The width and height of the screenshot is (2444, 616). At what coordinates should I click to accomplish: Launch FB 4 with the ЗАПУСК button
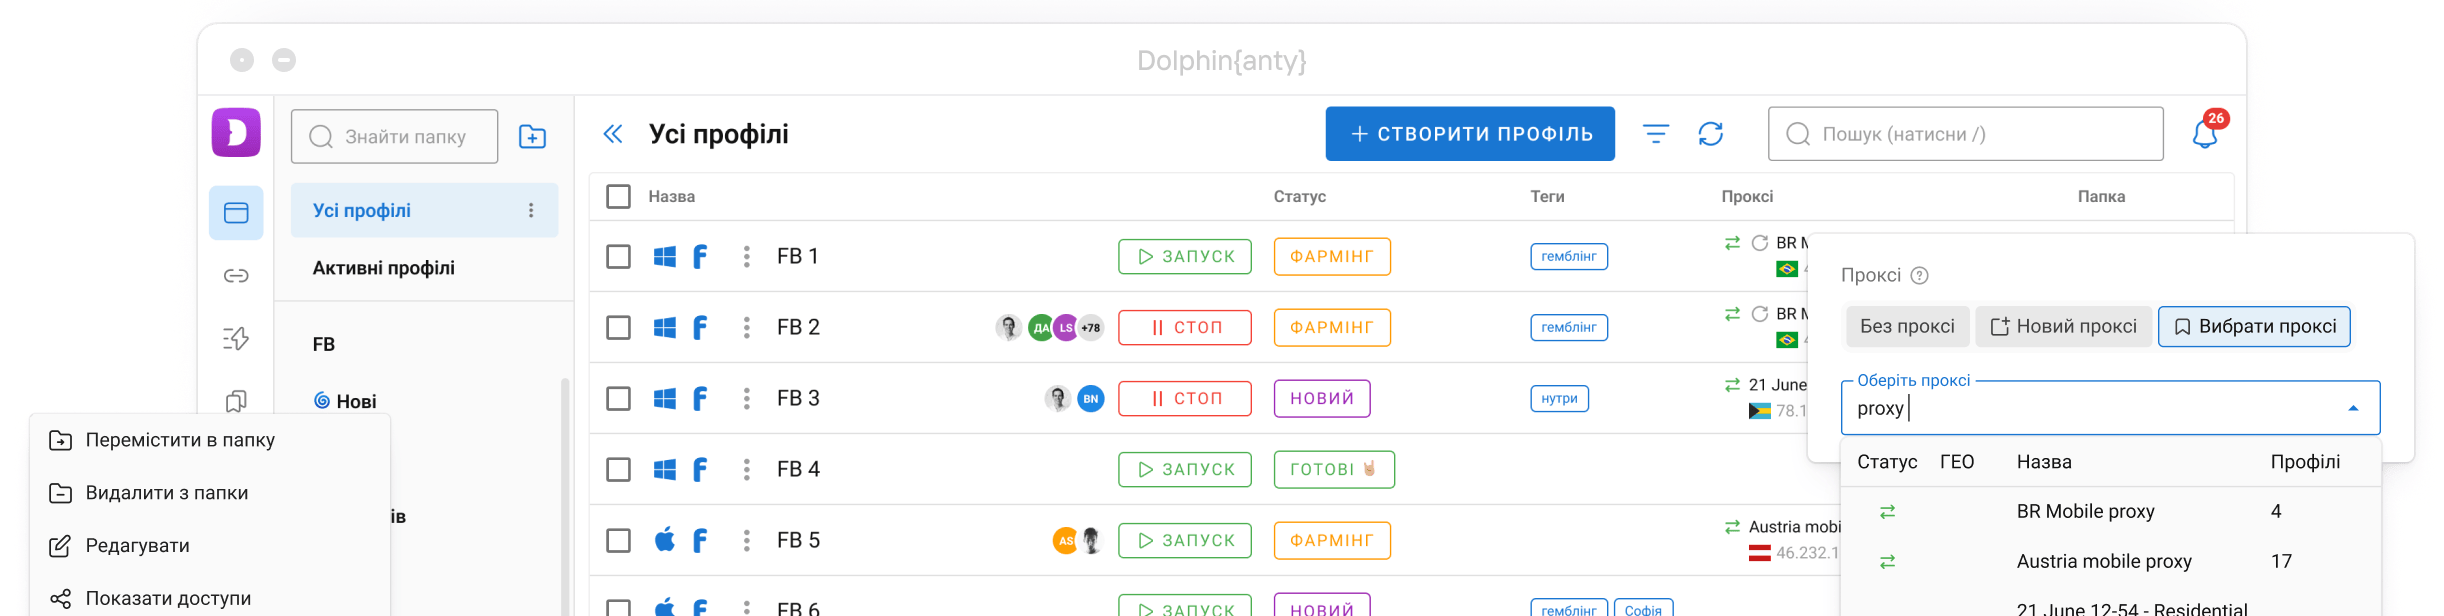click(x=1185, y=469)
